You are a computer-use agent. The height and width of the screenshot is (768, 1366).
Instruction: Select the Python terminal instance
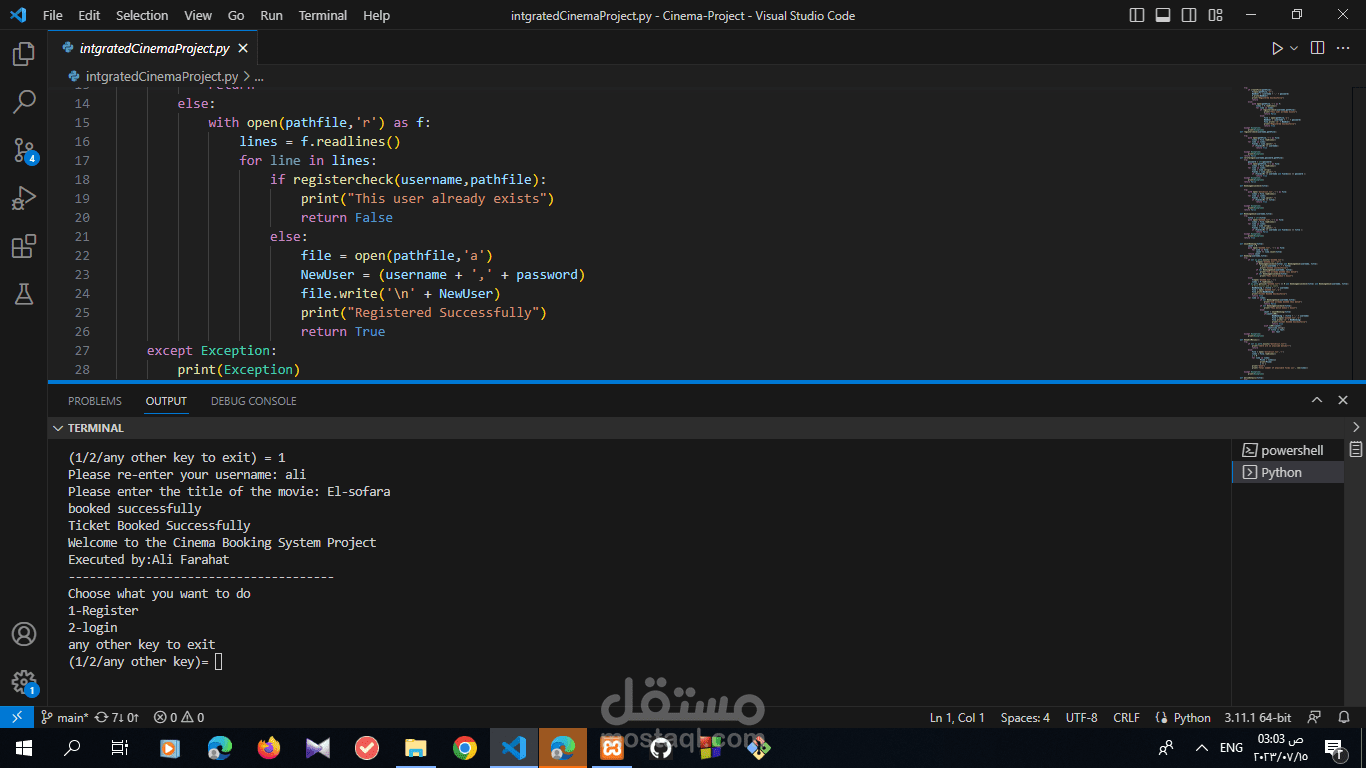point(1288,473)
